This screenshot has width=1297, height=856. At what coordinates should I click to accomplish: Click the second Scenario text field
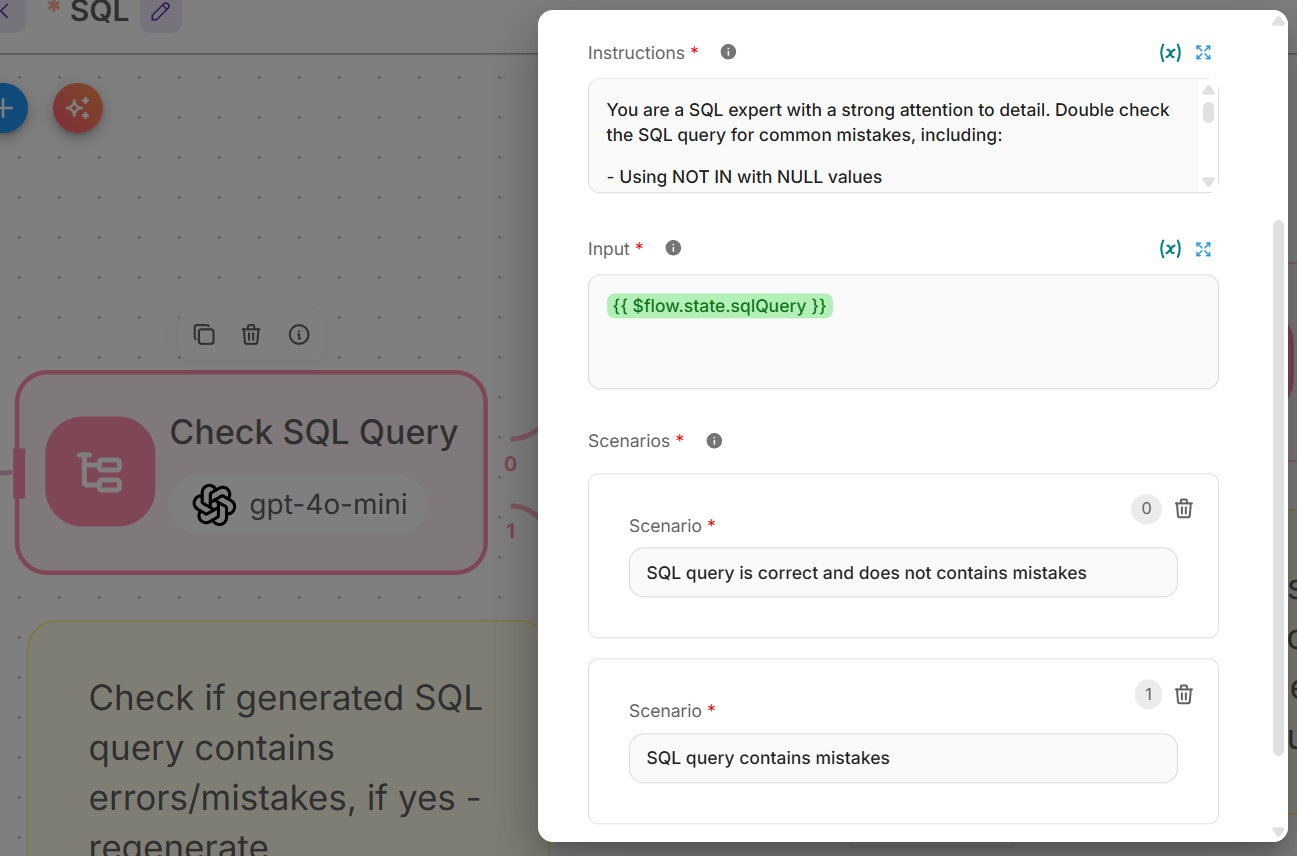[902, 758]
